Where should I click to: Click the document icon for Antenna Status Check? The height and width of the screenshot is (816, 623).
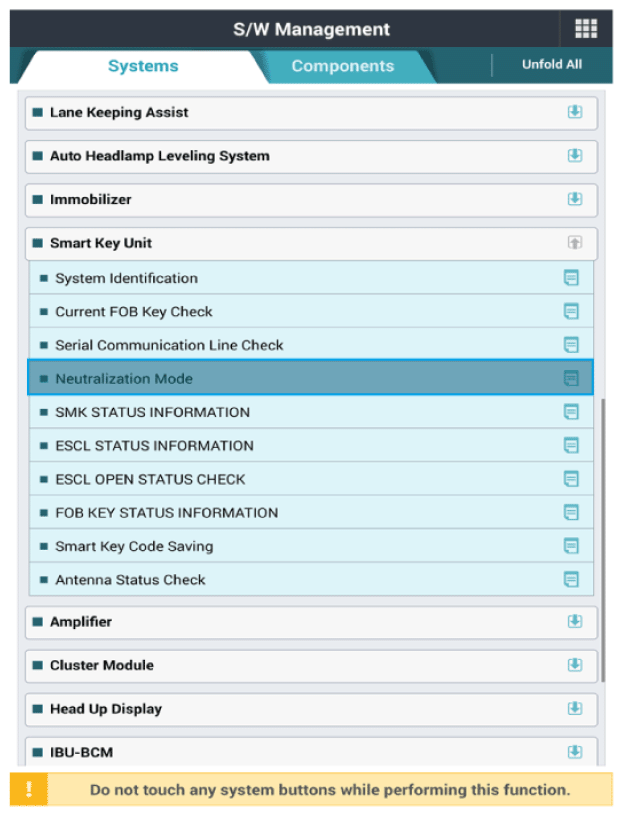tap(571, 579)
